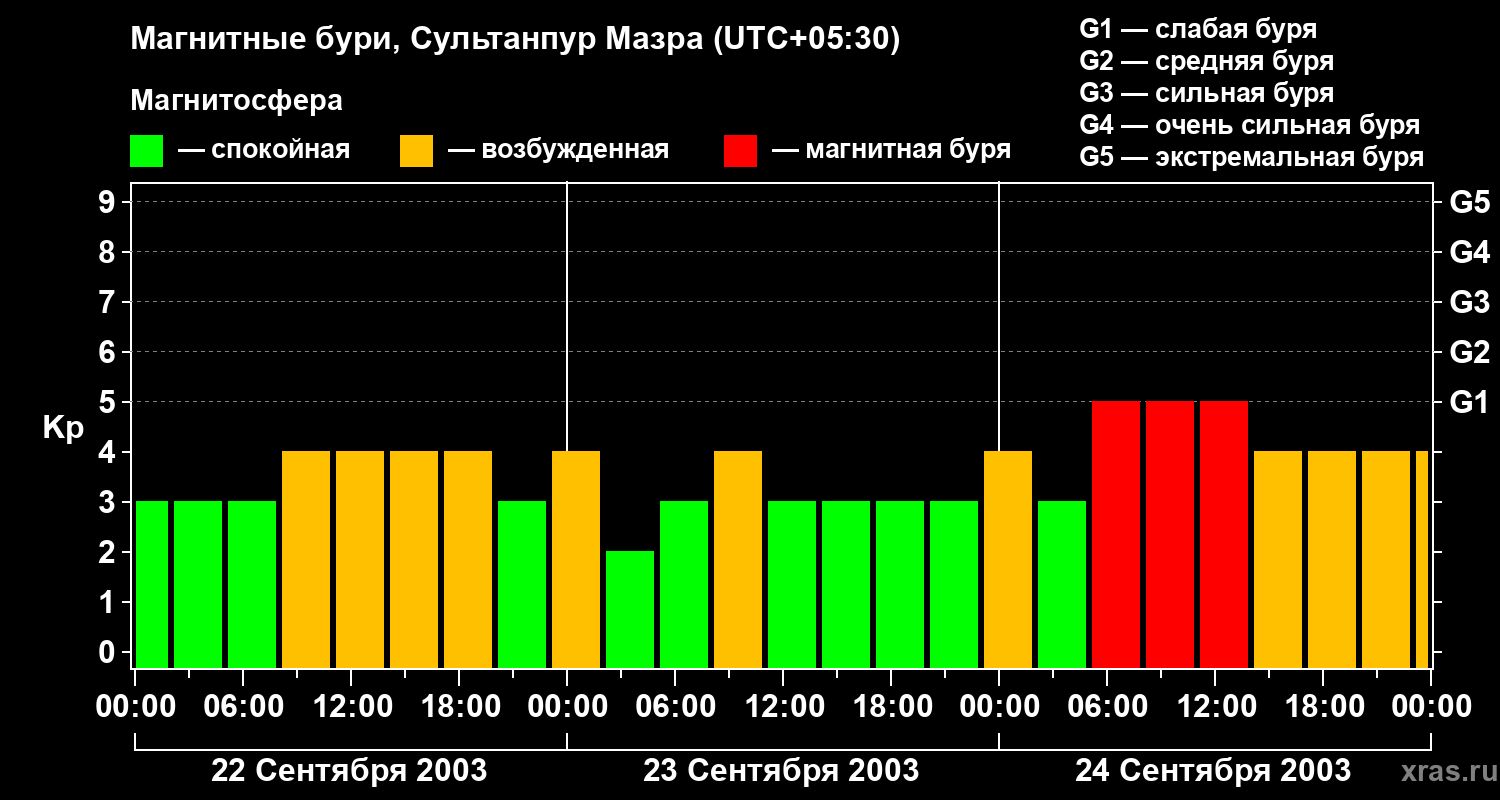Click the first orange bar on 22 September
This screenshot has width=1500, height=800.
(306, 559)
